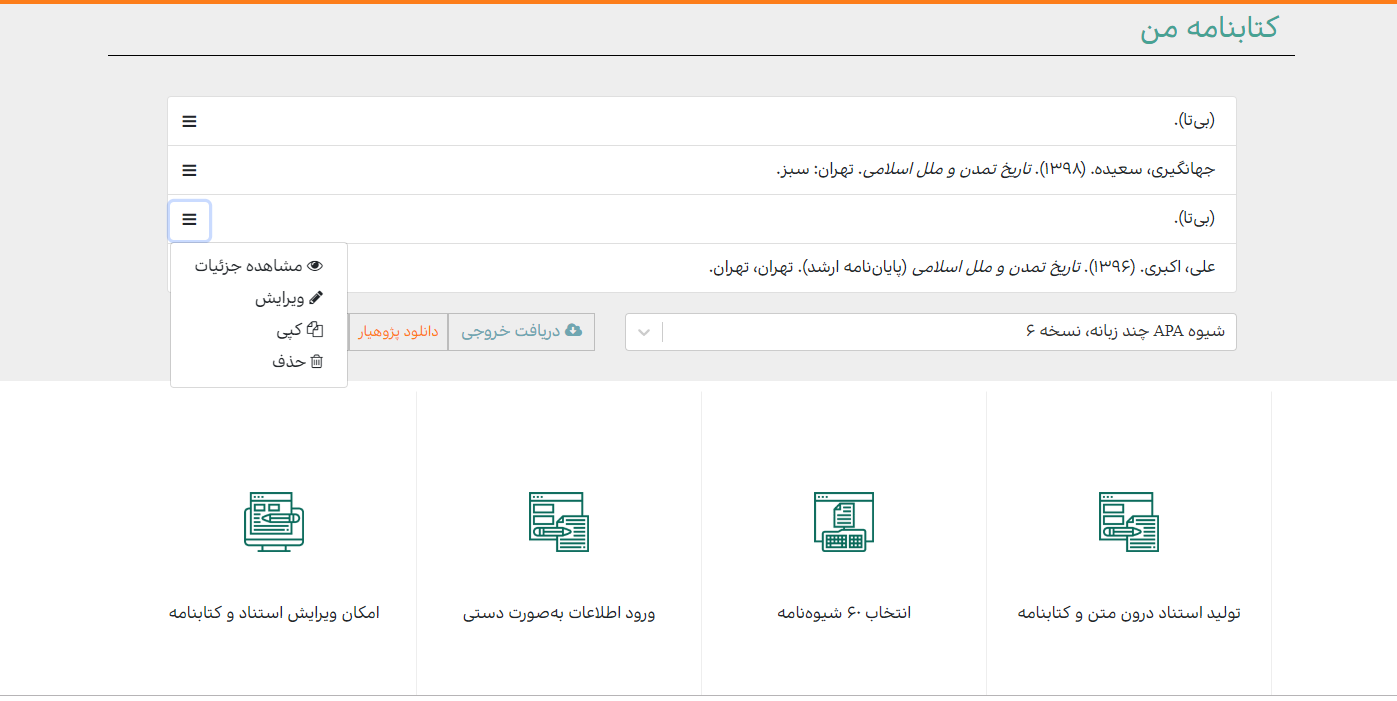This screenshot has width=1397, height=701.
Task: Click the ورود اطلاعات به‌صورت دستی label
Action: pos(559,613)
